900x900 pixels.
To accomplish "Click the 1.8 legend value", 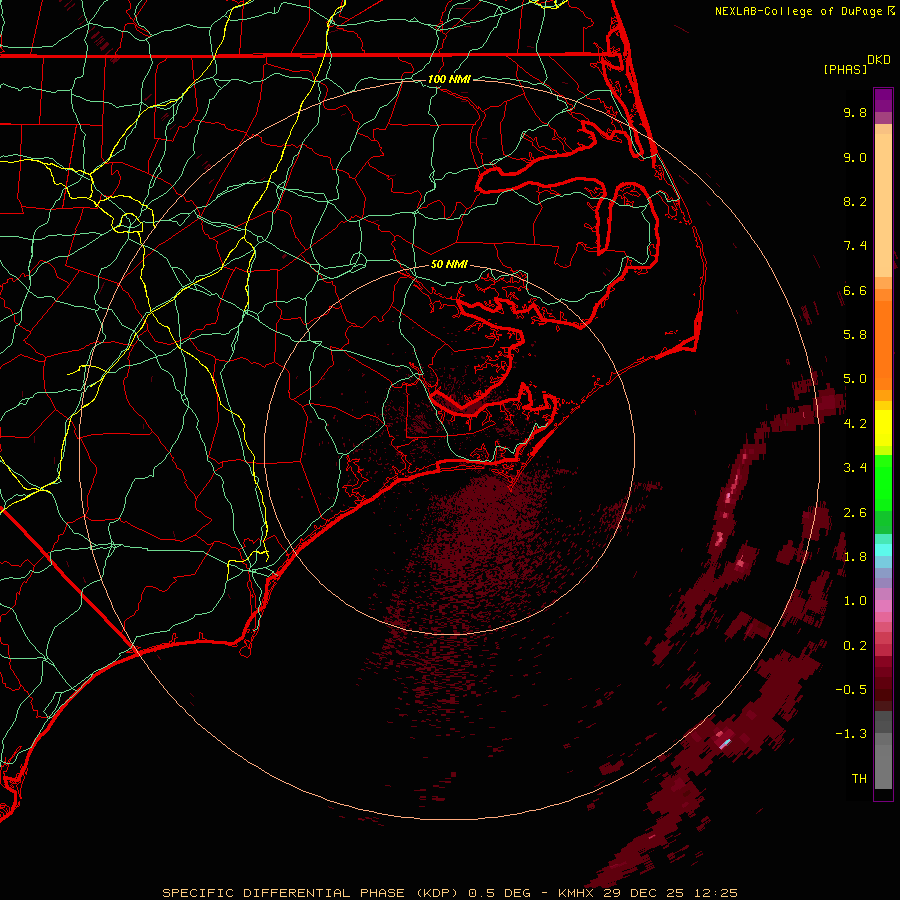I will click(855, 557).
